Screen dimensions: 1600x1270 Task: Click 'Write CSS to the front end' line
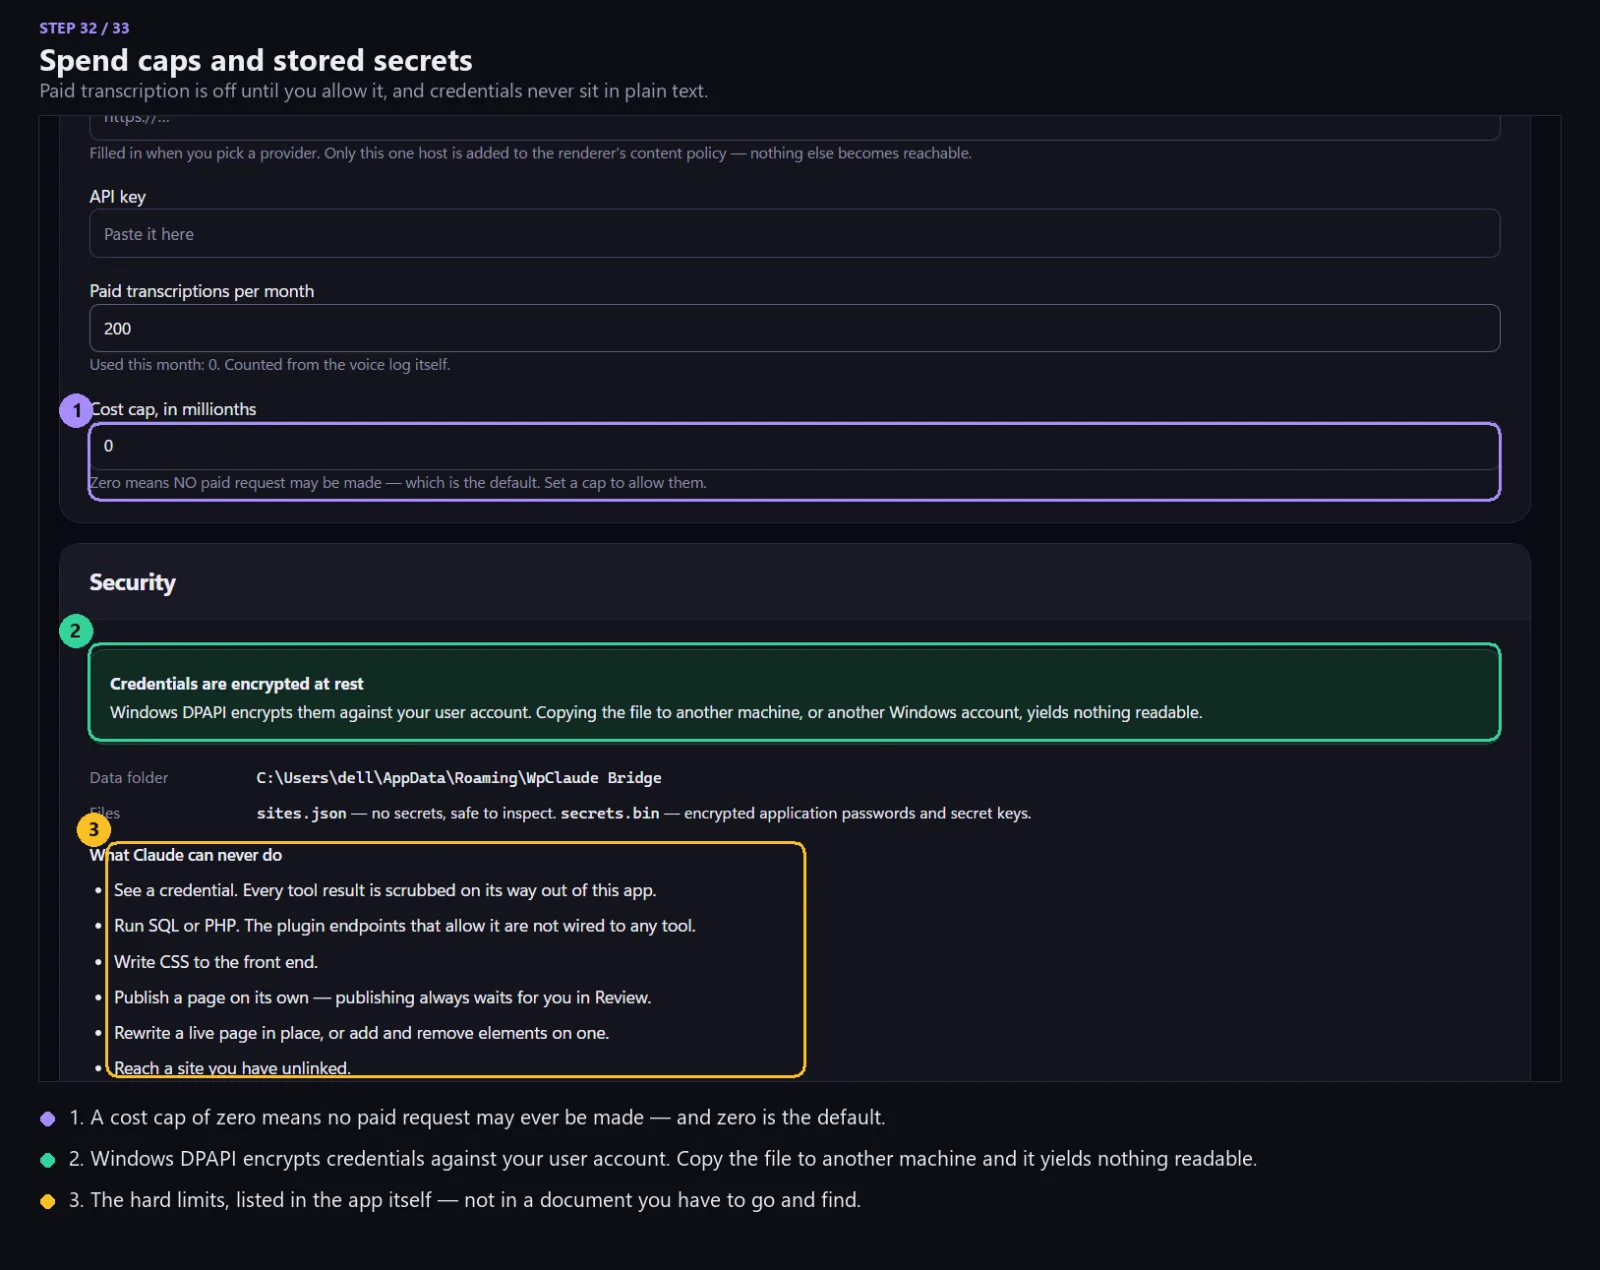pyautogui.click(x=216, y=962)
